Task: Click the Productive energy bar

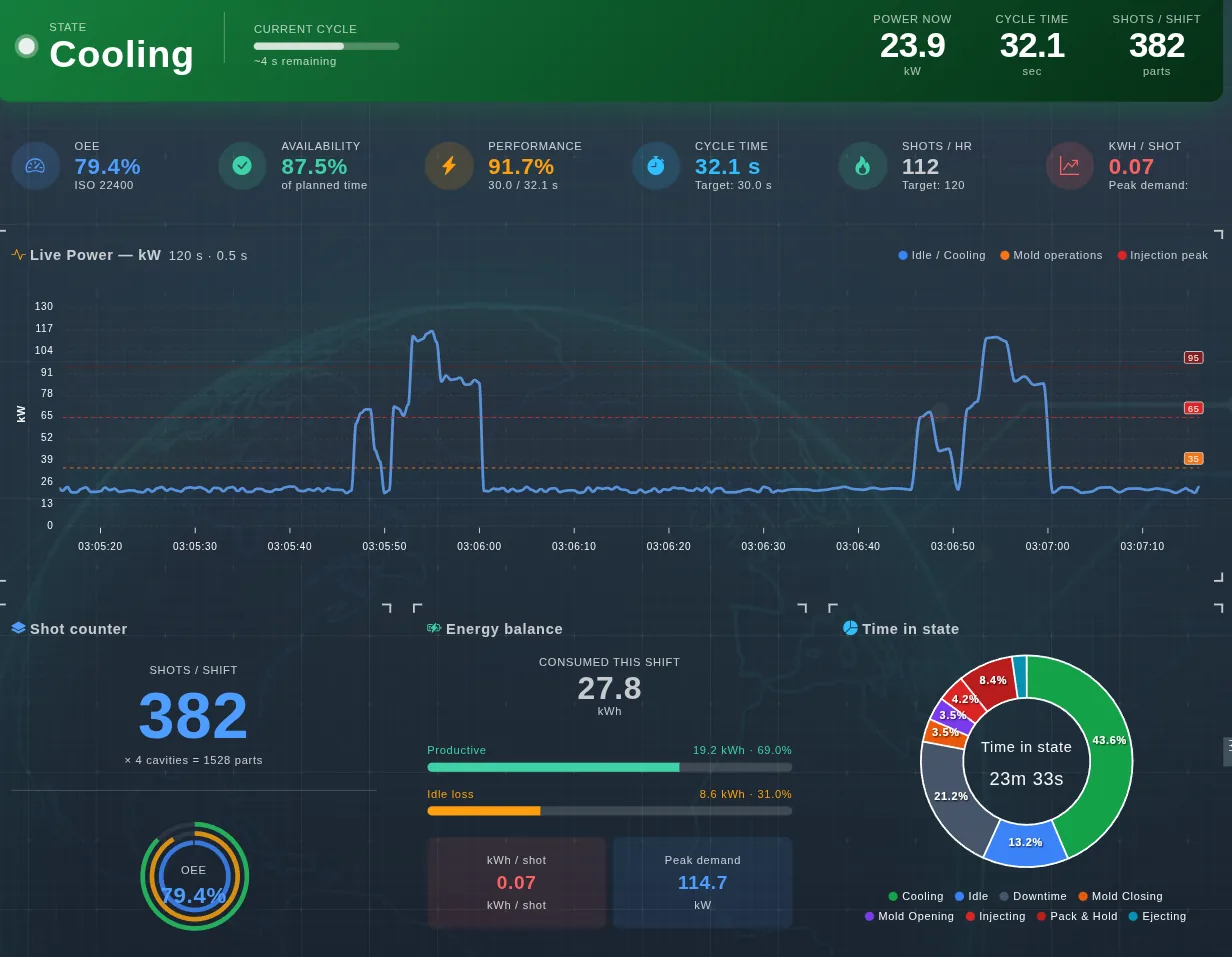Action: (610, 767)
